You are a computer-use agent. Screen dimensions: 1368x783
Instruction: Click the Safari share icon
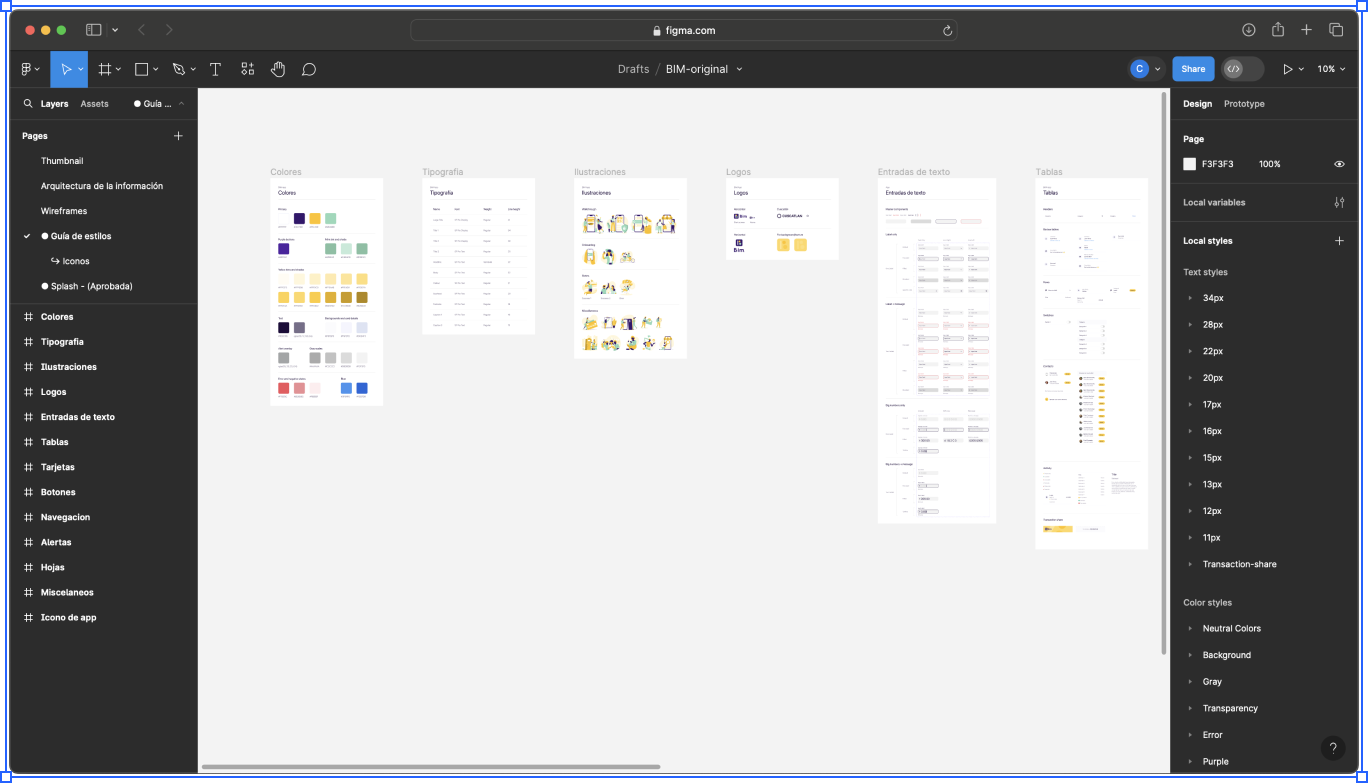point(1278,30)
